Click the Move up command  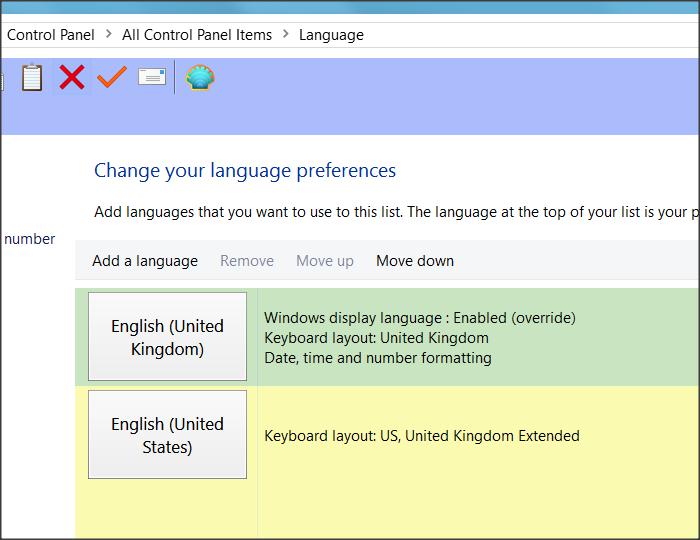pyautogui.click(x=325, y=261)
